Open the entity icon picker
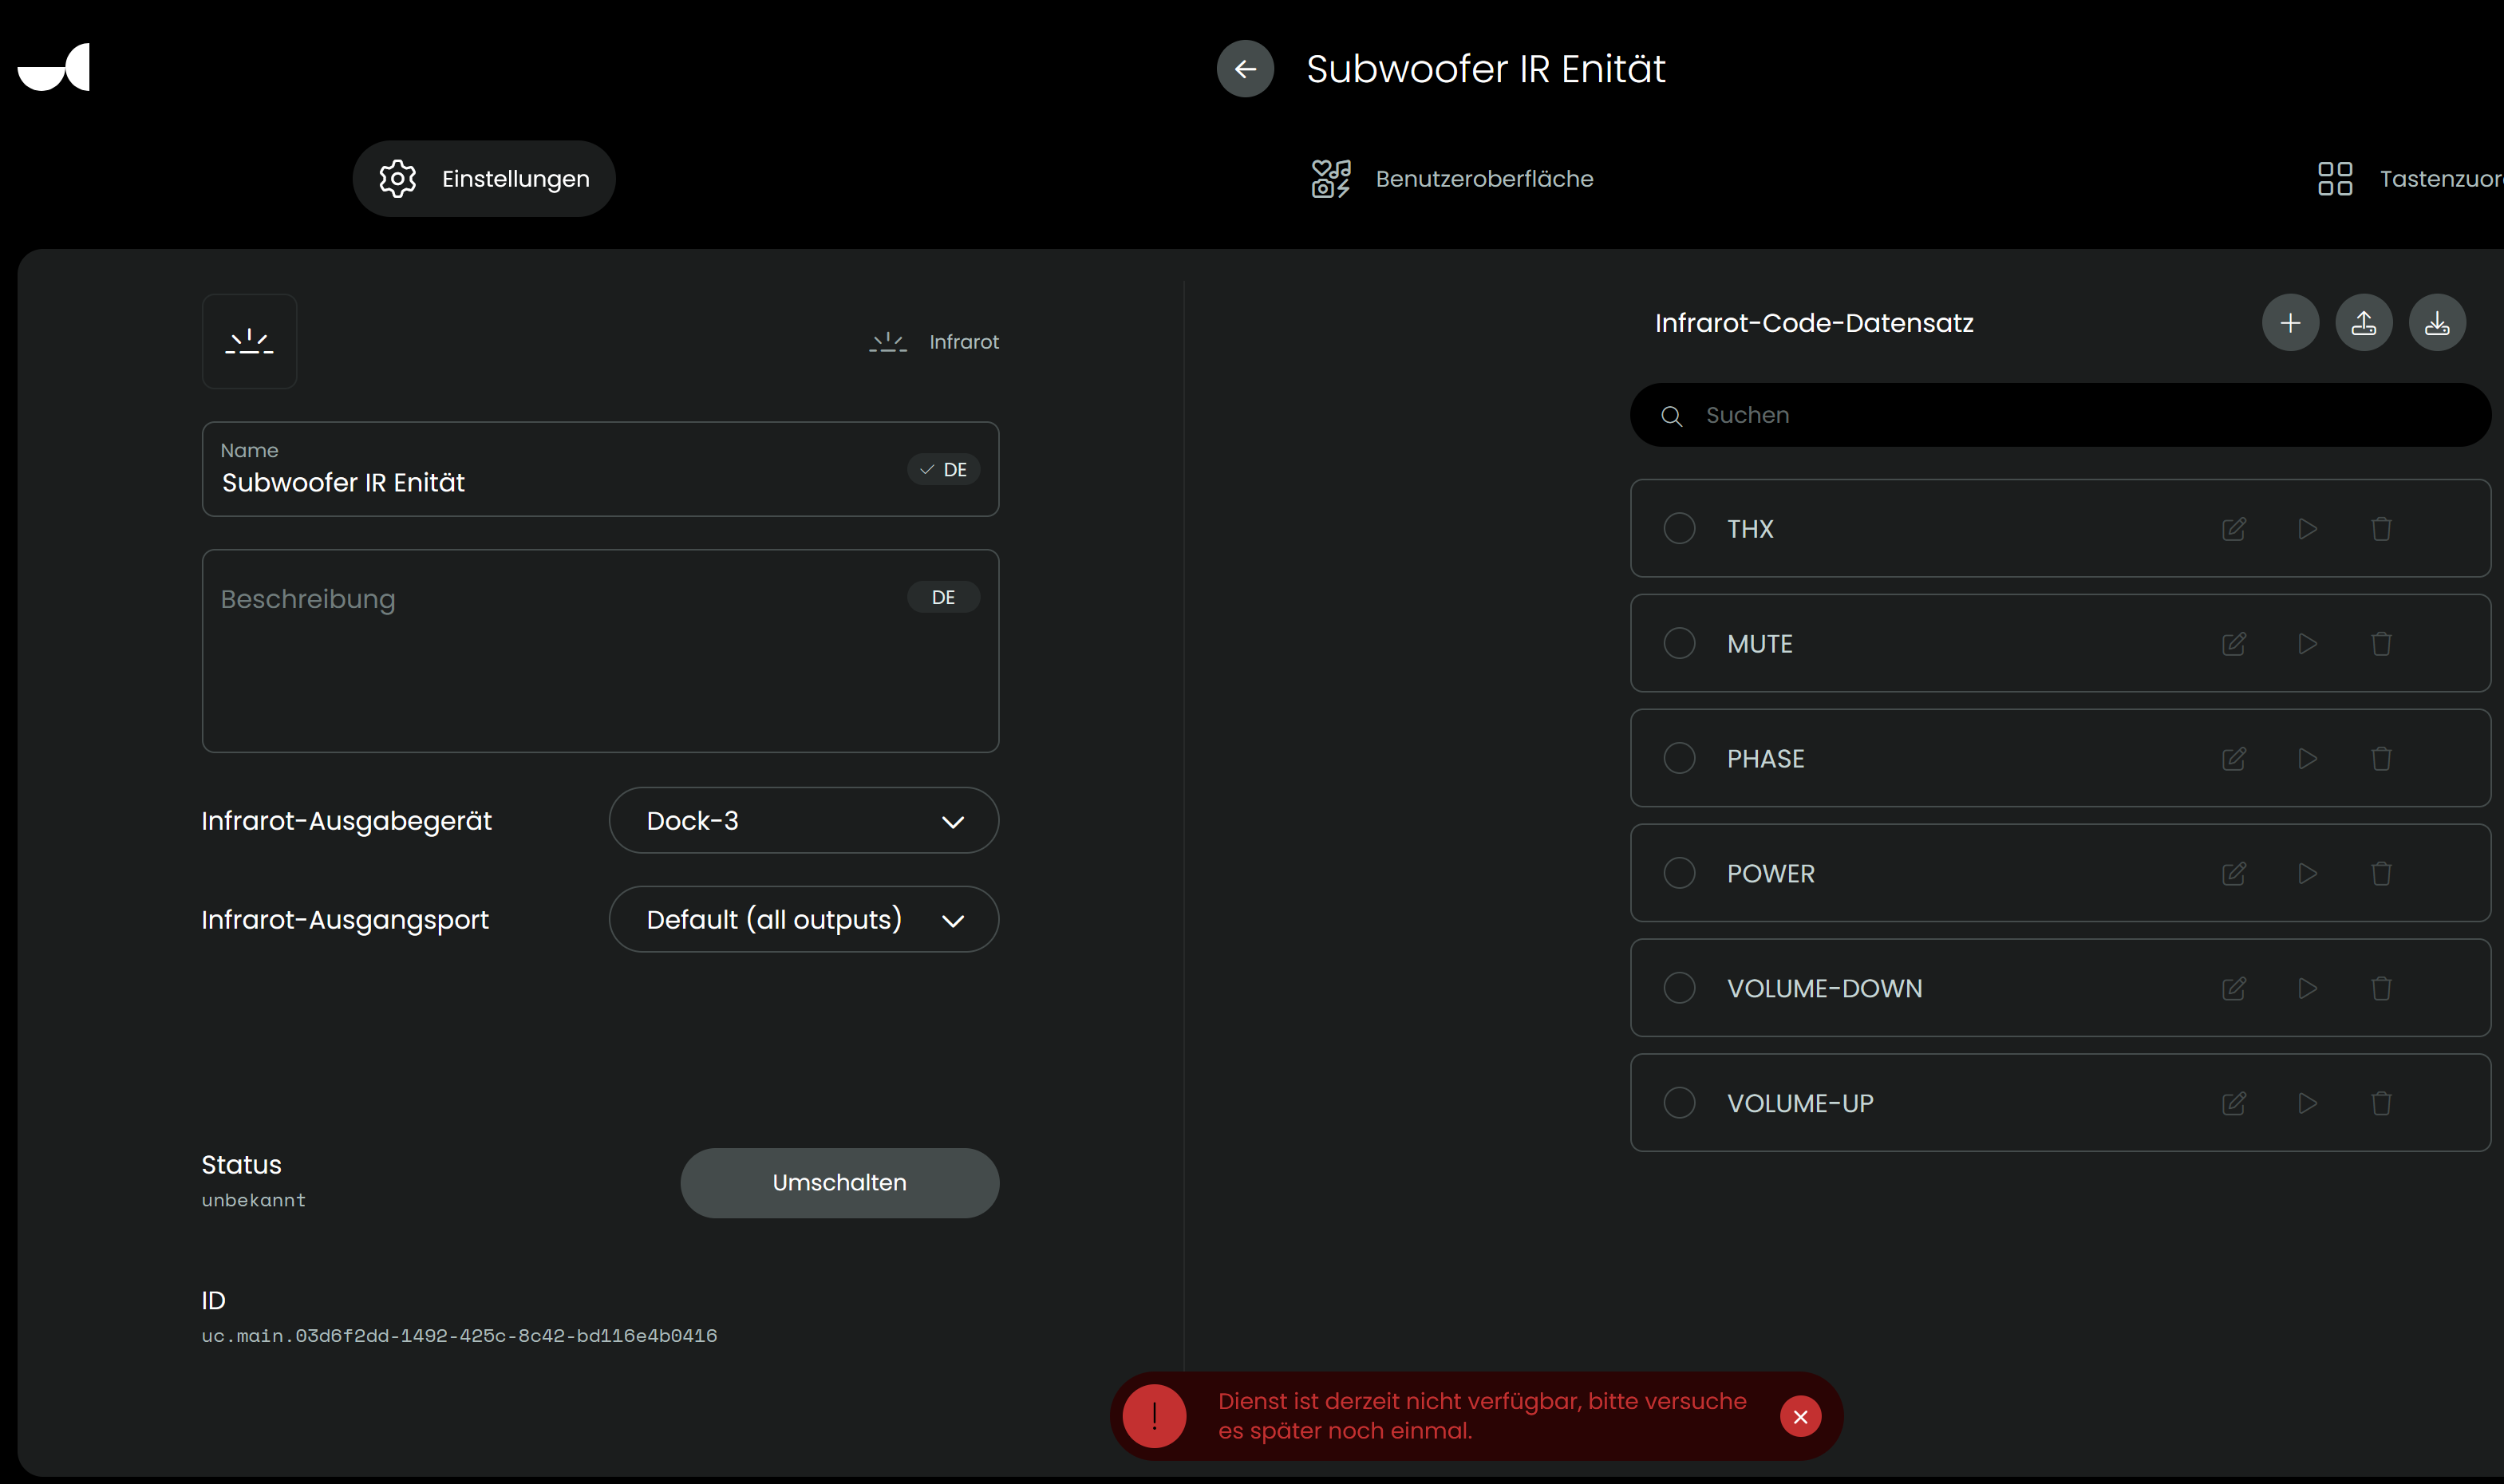Image resolution: width=2504 pixels, height=1484 pixels. (x=249, y=342)
